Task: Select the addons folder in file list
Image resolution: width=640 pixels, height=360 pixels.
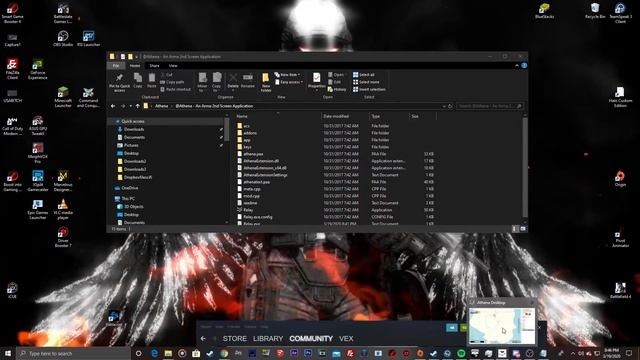Action: [x=250, y=133]
